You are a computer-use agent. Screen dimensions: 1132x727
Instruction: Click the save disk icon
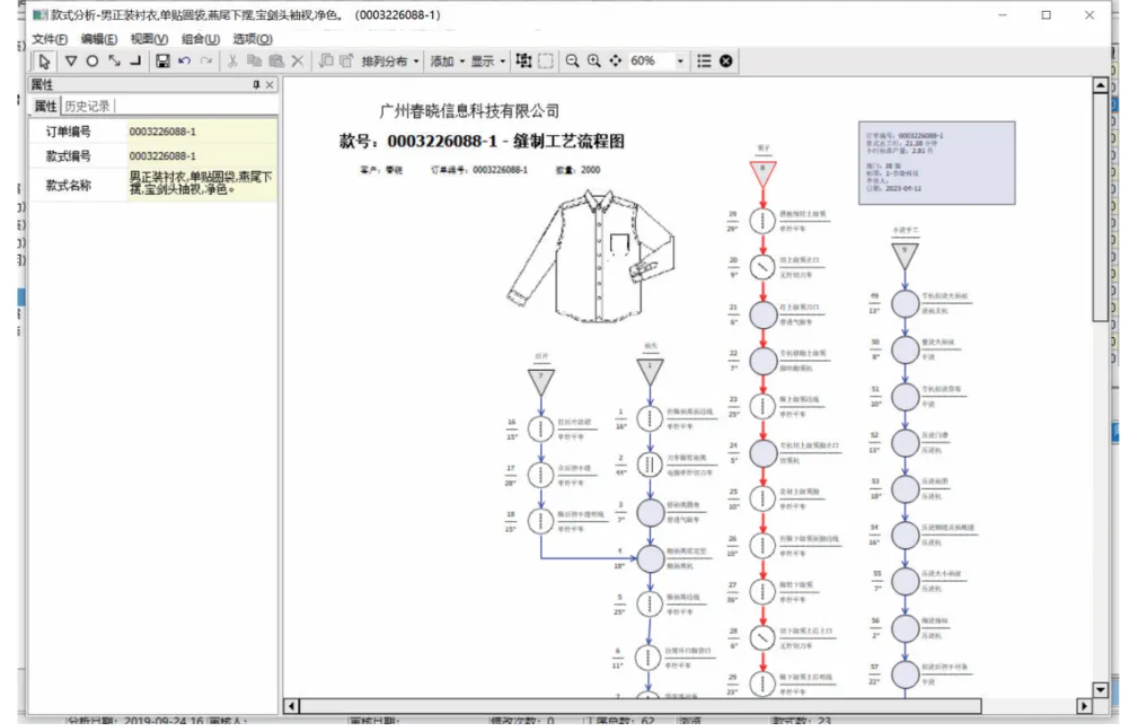(162, 61)
